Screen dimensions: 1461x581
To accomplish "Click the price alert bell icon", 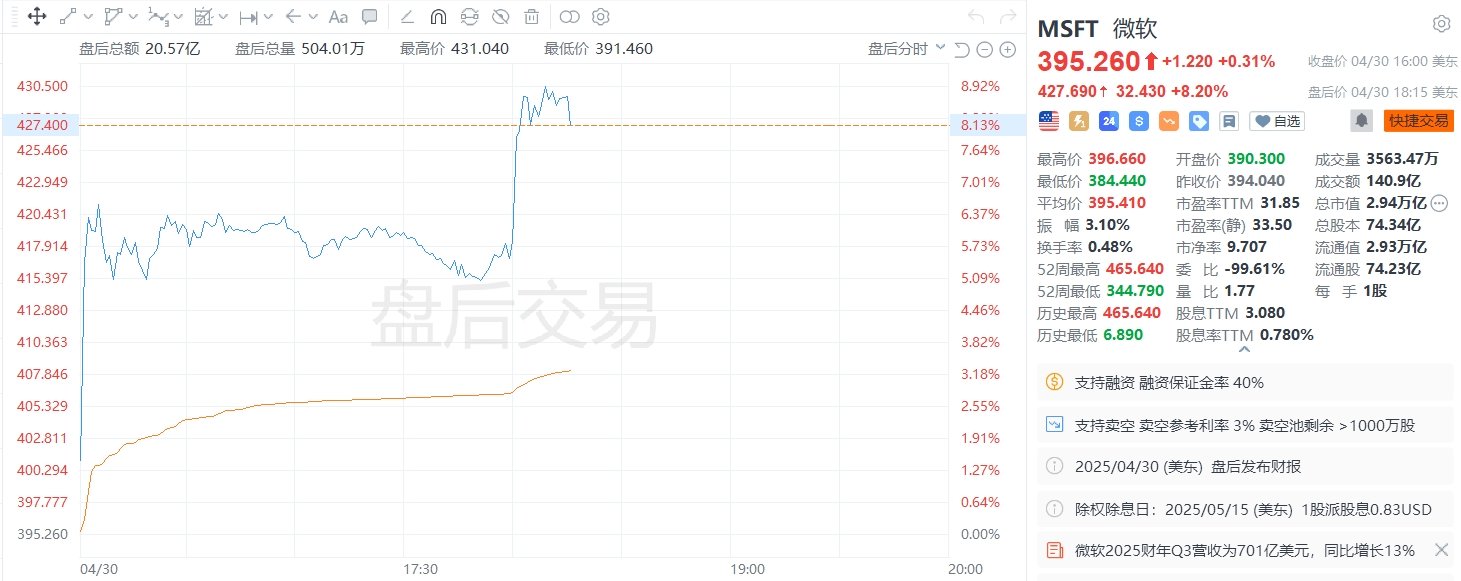I will pyautogui.click(x=1361, y=120).
